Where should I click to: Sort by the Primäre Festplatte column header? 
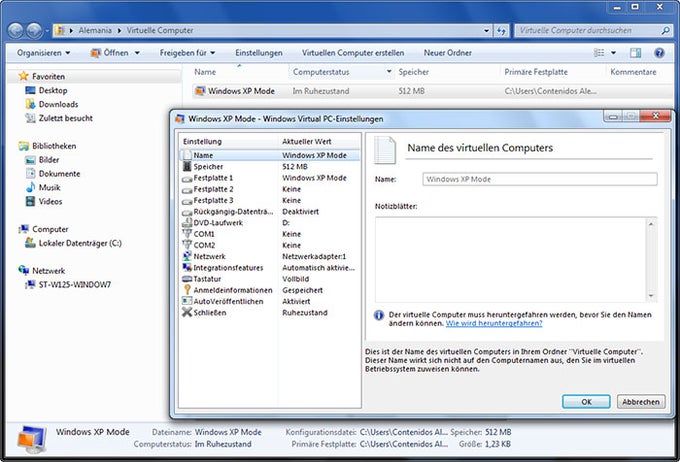pos(536,72)
